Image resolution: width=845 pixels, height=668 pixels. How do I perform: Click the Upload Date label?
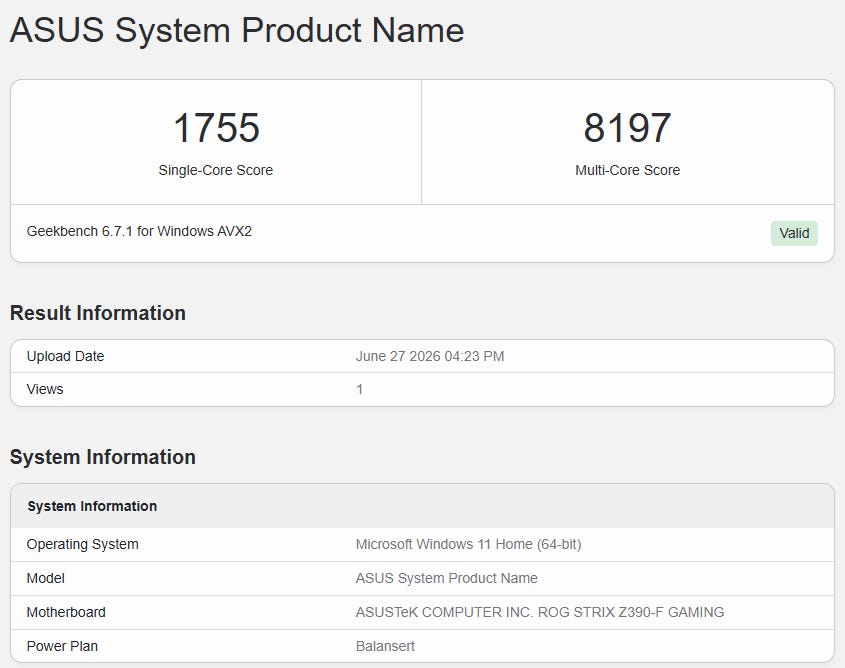(65, 356)
